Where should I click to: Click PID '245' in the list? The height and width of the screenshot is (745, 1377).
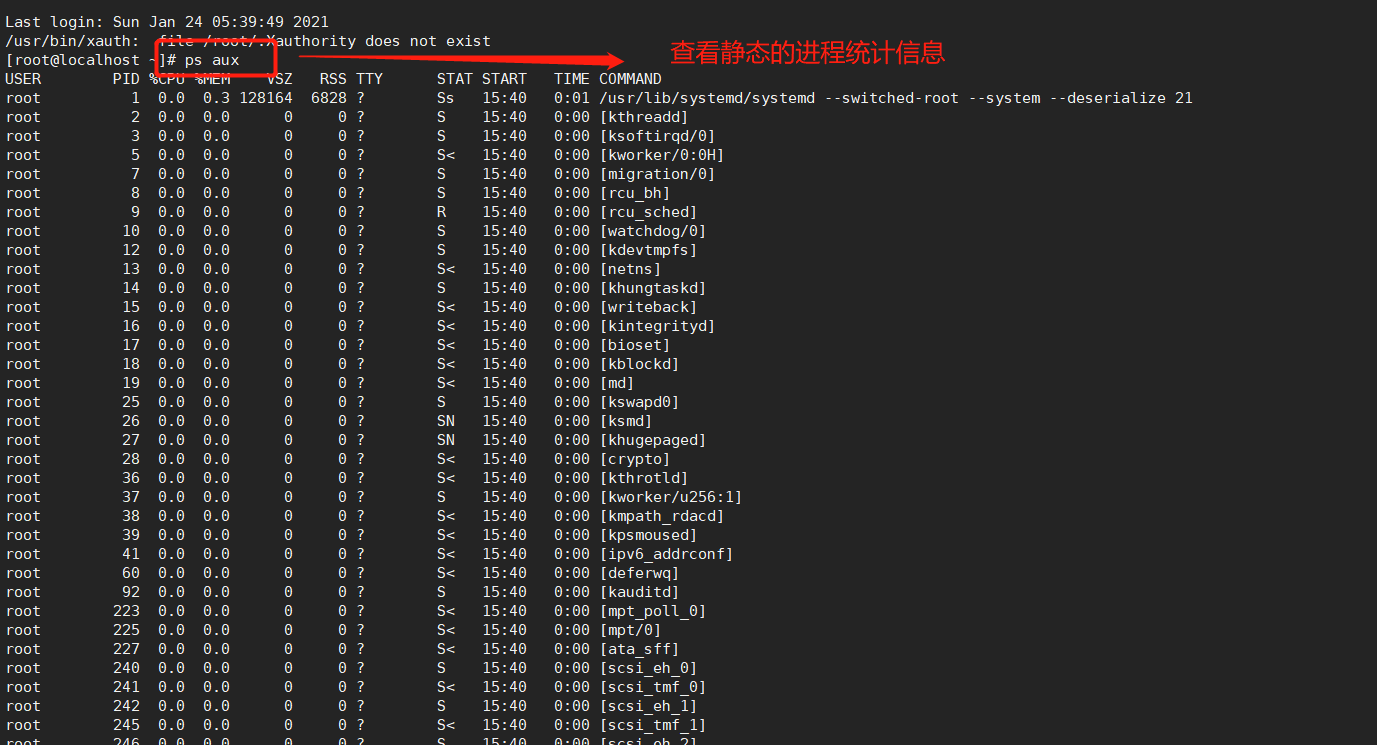127,725
